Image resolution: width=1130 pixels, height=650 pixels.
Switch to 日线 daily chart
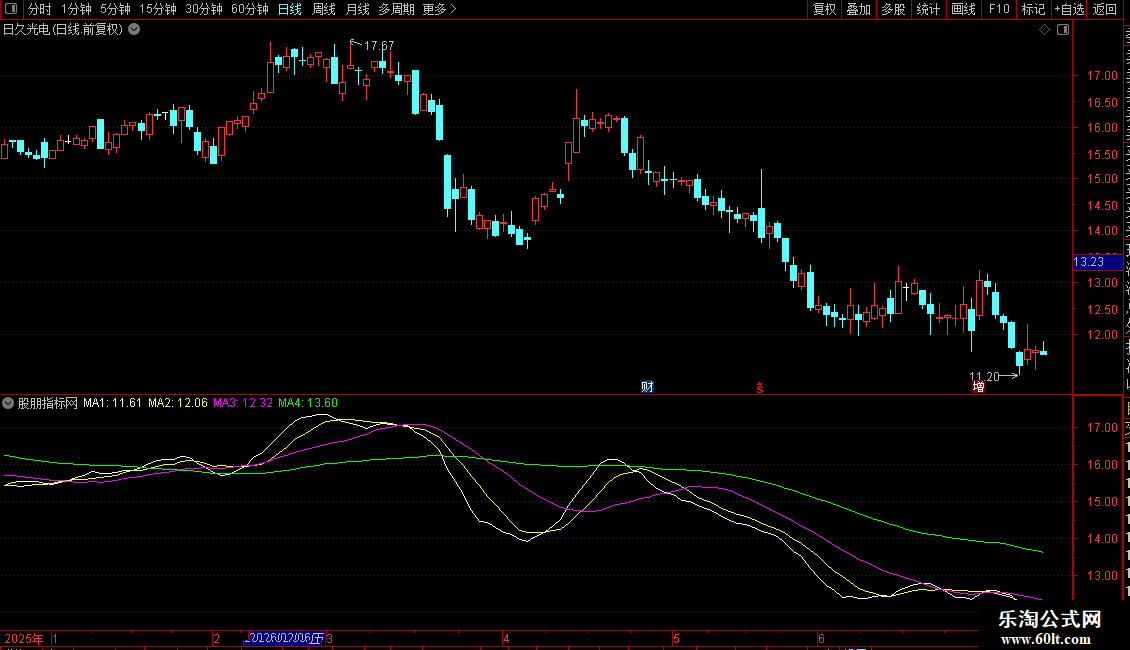pos(290,9)
